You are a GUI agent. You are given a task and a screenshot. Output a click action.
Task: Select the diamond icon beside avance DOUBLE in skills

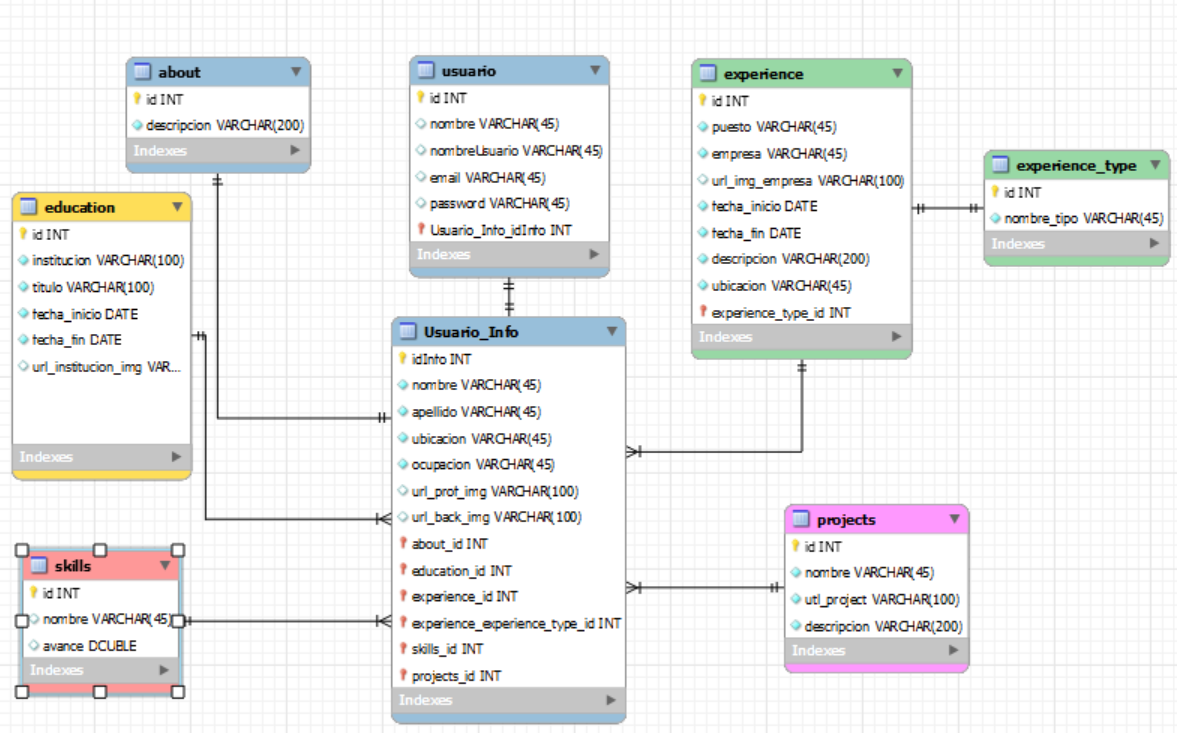click(33, 645)
